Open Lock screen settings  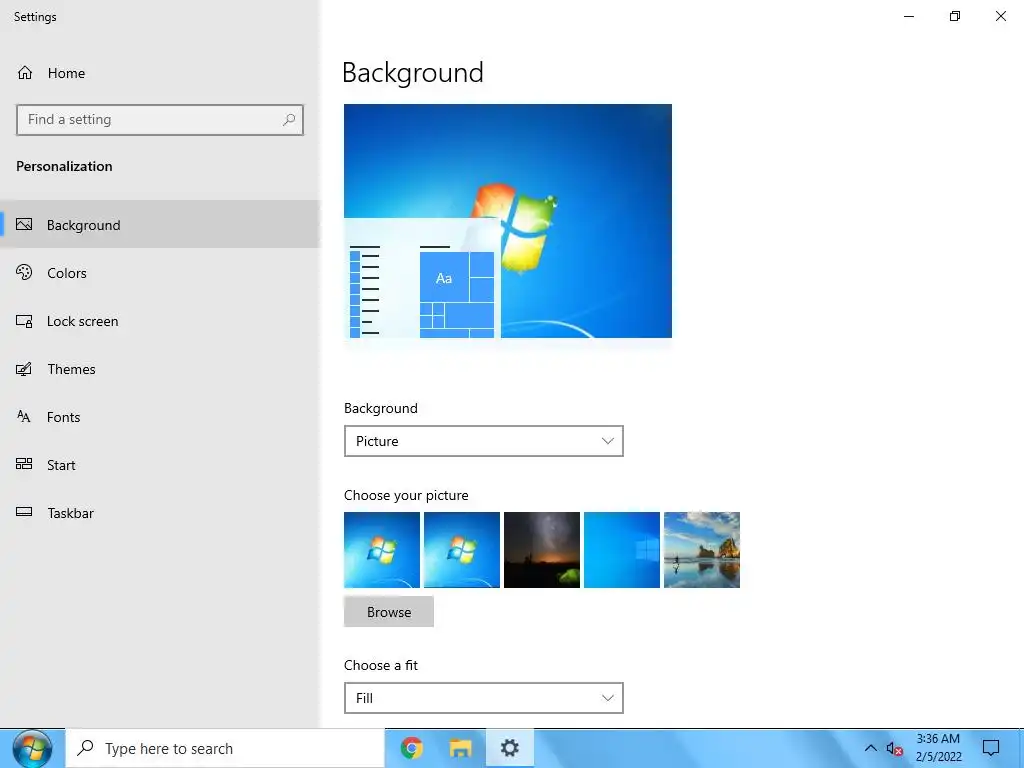tap(160, 321)
